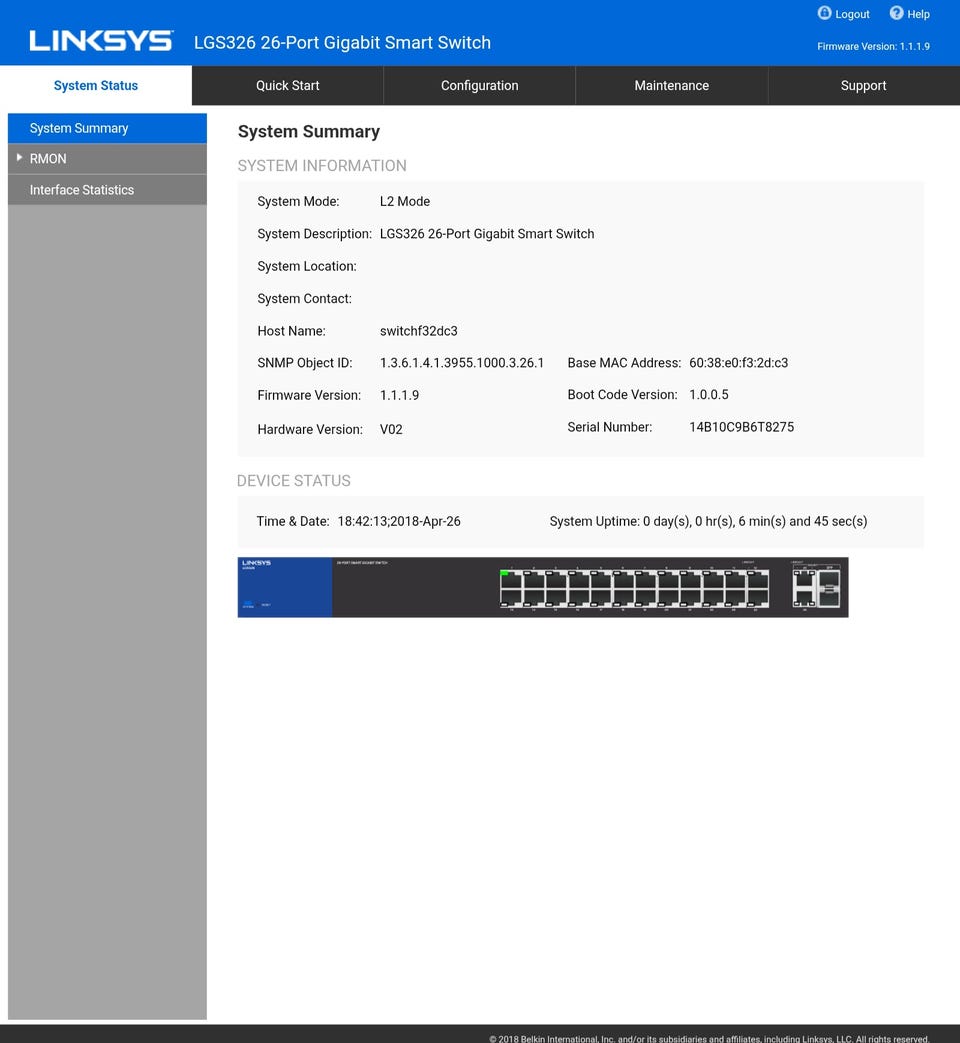The image size is (960, 1043).
Task: Click the Base MAC Address value 60:38:e0:f3:2d:c3
Action: pyautogui.click(x=738, y=363)
